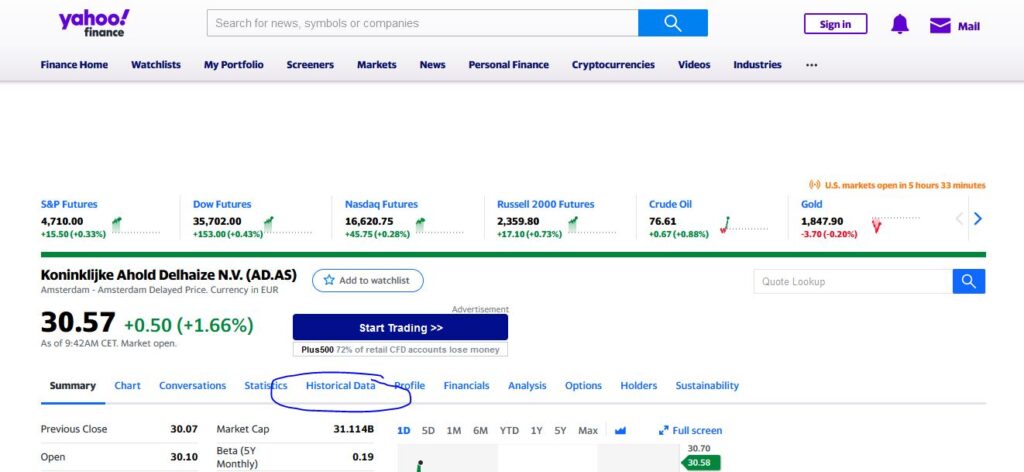The width and height of the screenshot is (1024, 472).
Task: Switch to the Historical Data tab
Action: pos(341,386)
